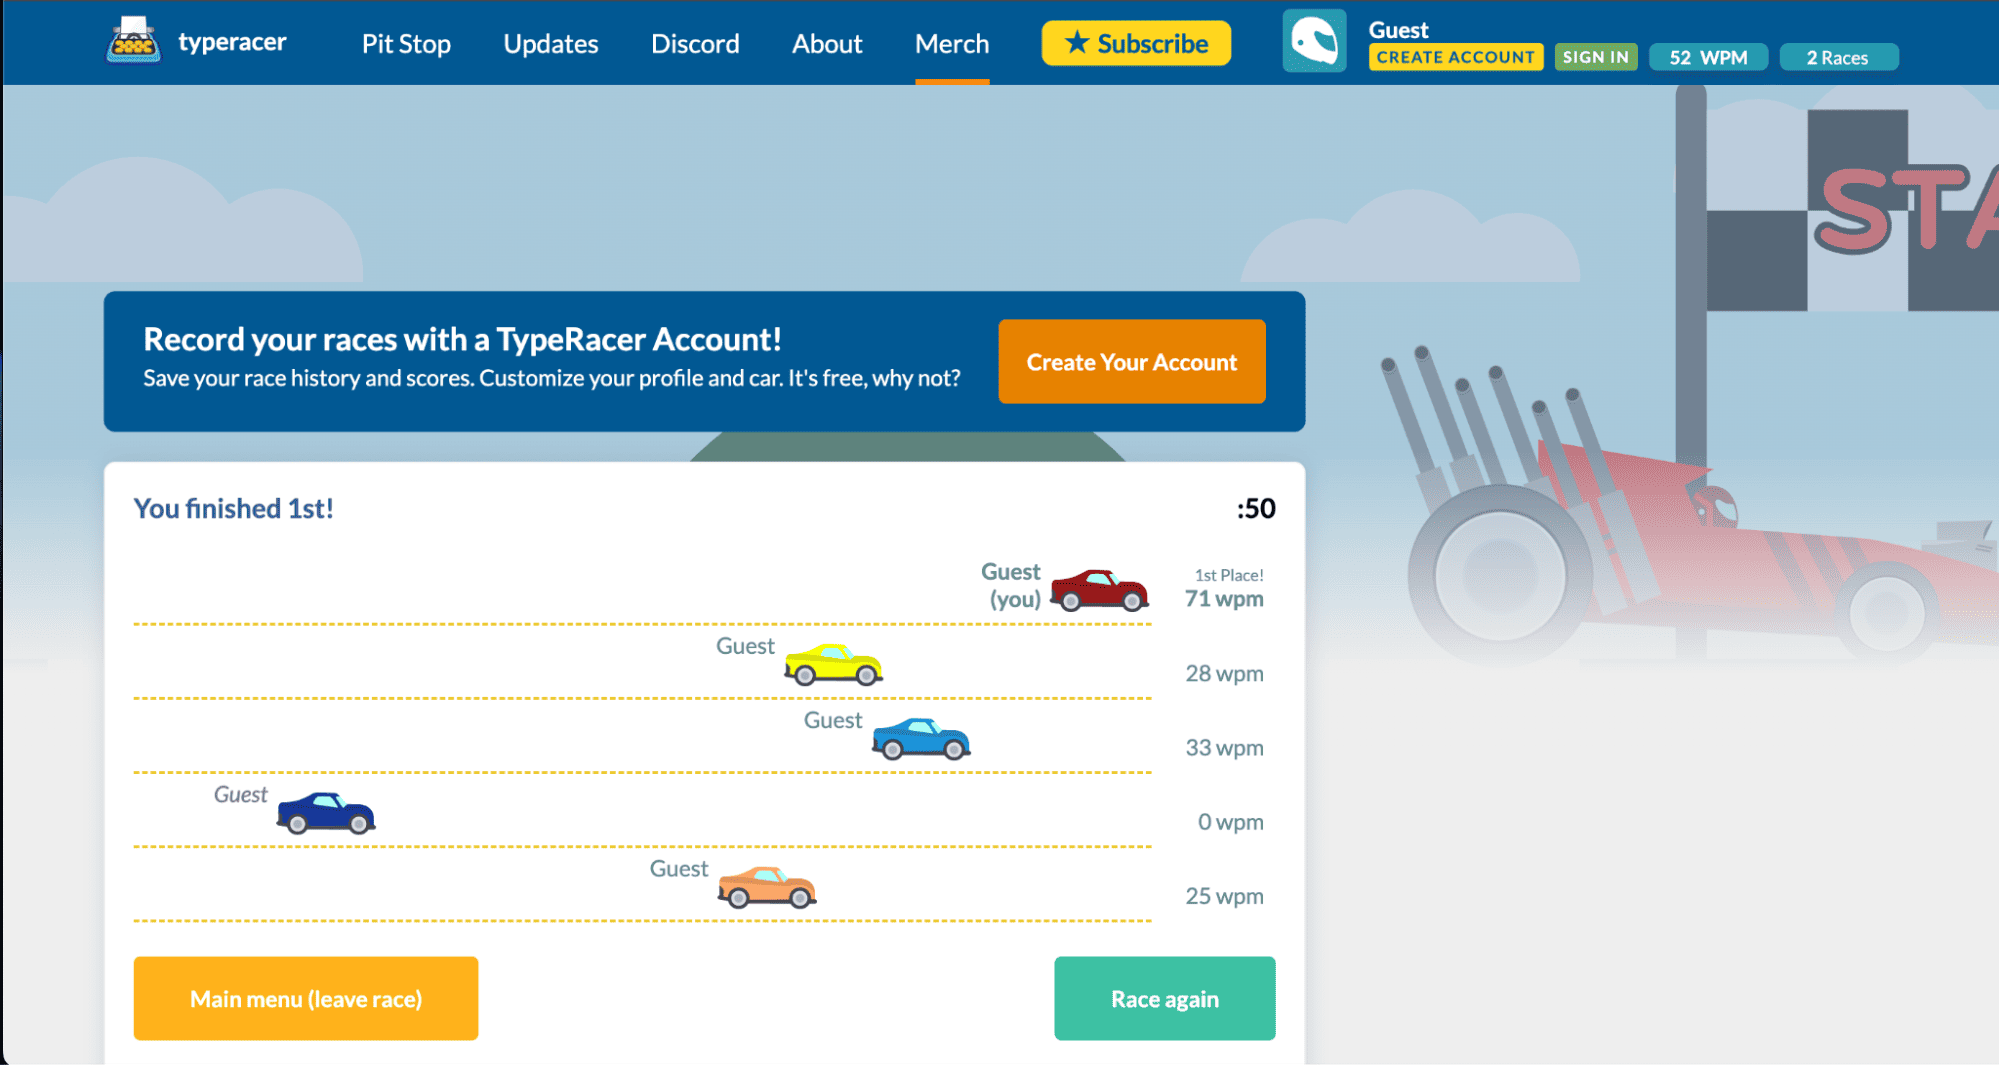Click the SIGN IN button
Image resolution: width=1999 pixels, height=1065 pixels.
(x=1595, y=57)
